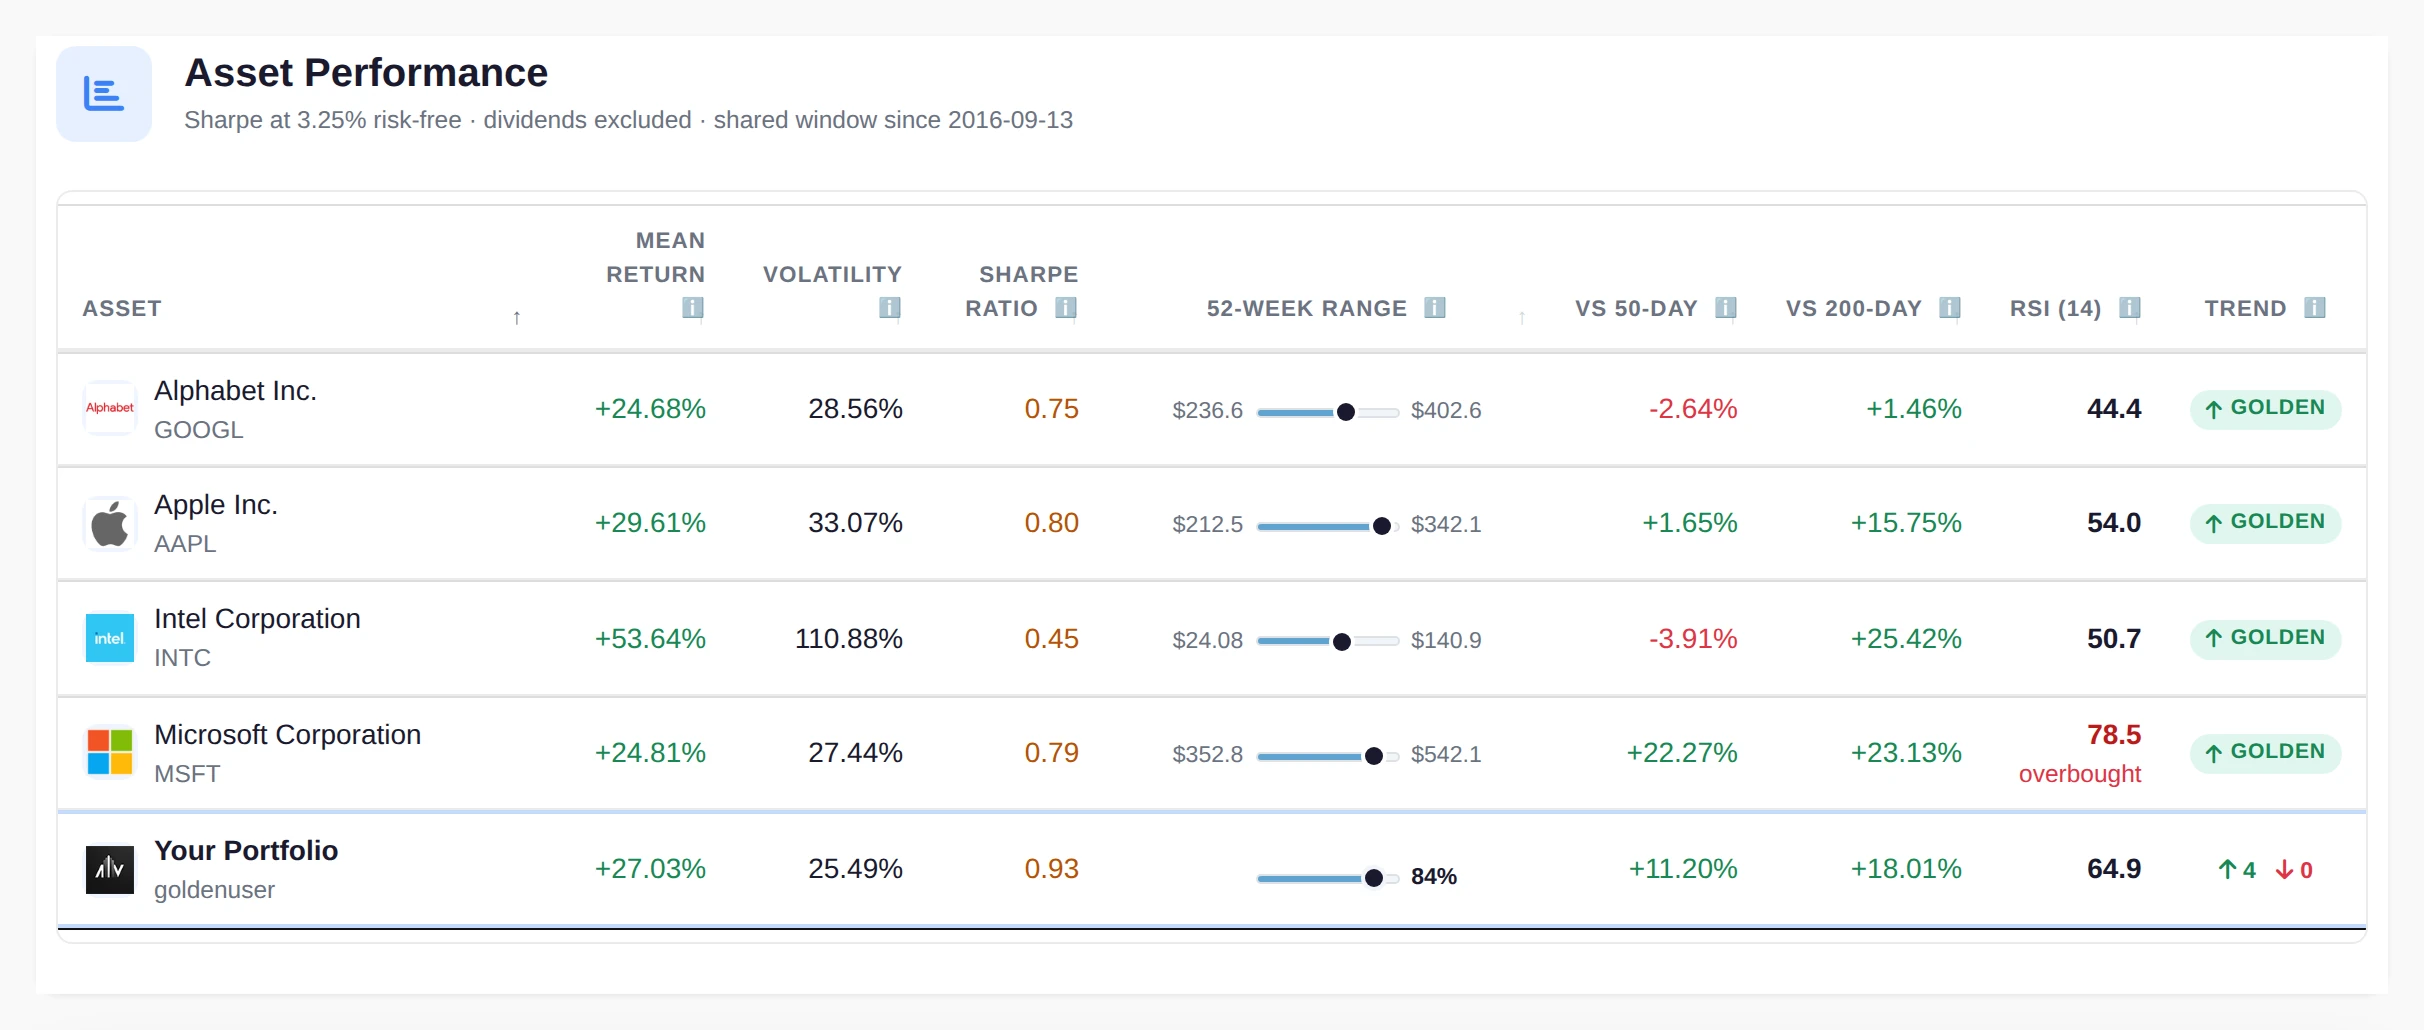Viewport: 2424px width, 1030px height.
Task: Click Intel 52-week range slider
Action: pos(1327,642)
